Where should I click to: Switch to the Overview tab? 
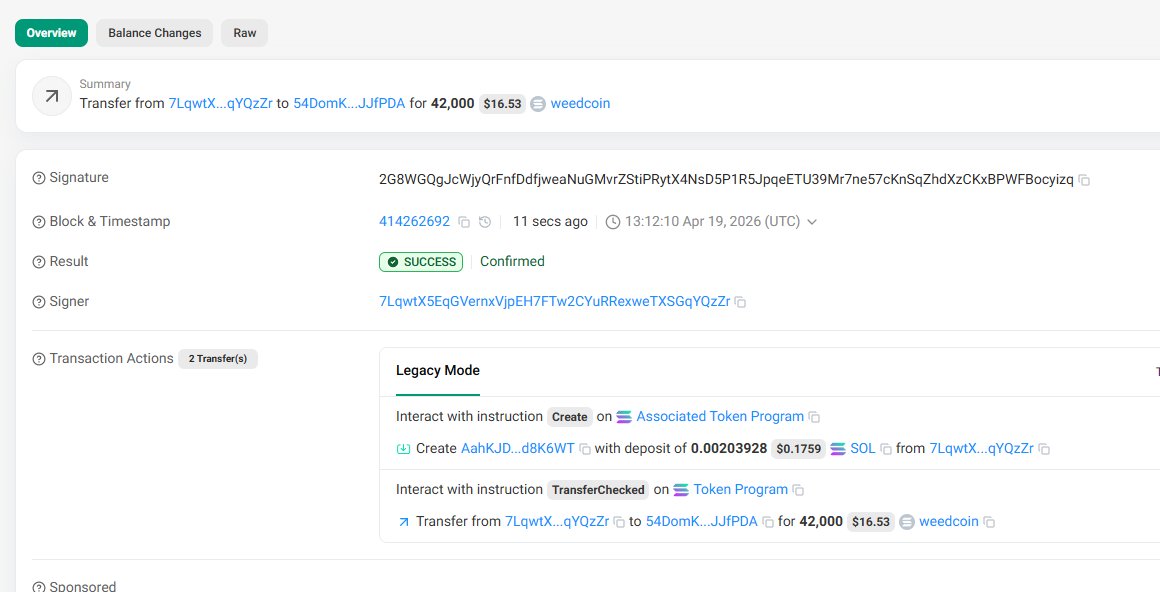click(x=51, y=33)
